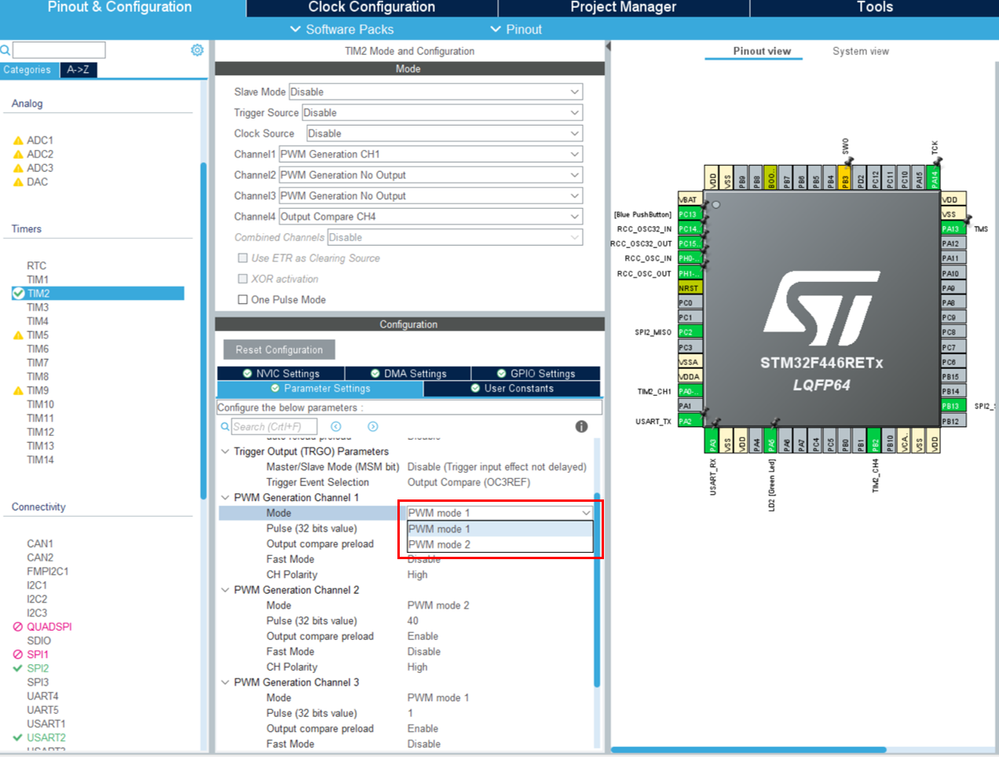999x757 pixels.
Task: Switch to the A->Z peripheral list tab
Action: (78, 69)
